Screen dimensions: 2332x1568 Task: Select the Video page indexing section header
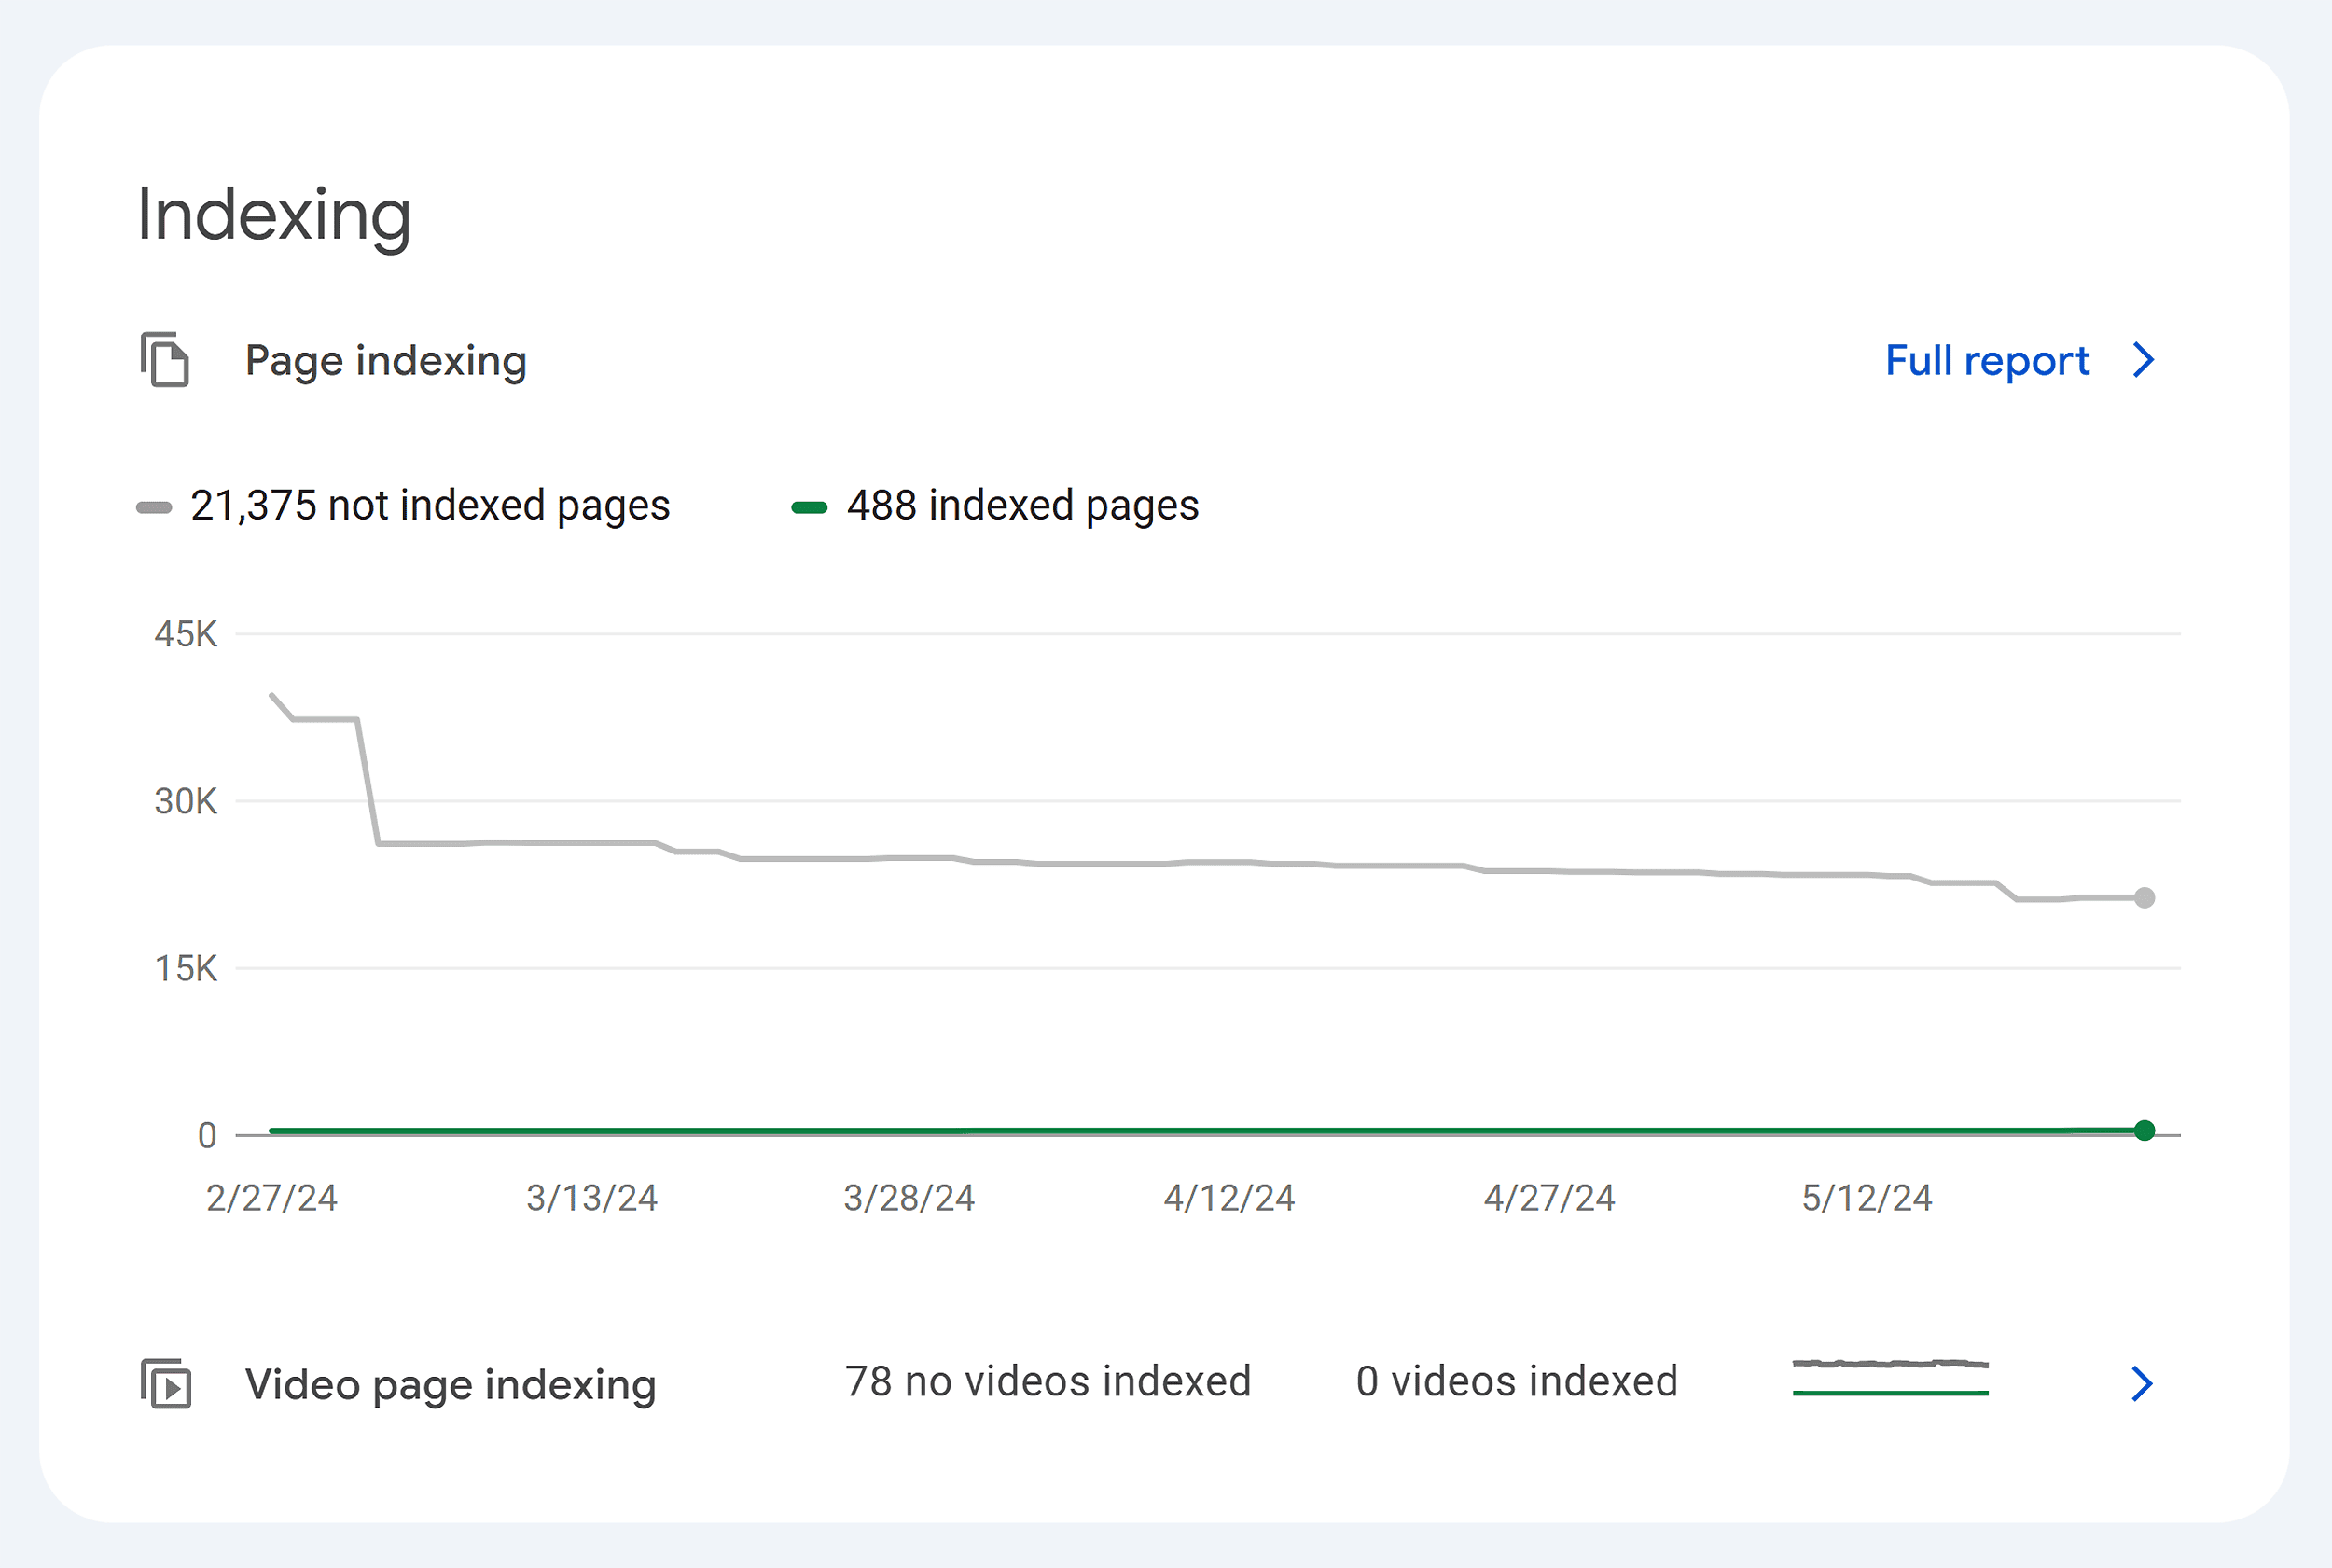click(x=450, y=1385)
